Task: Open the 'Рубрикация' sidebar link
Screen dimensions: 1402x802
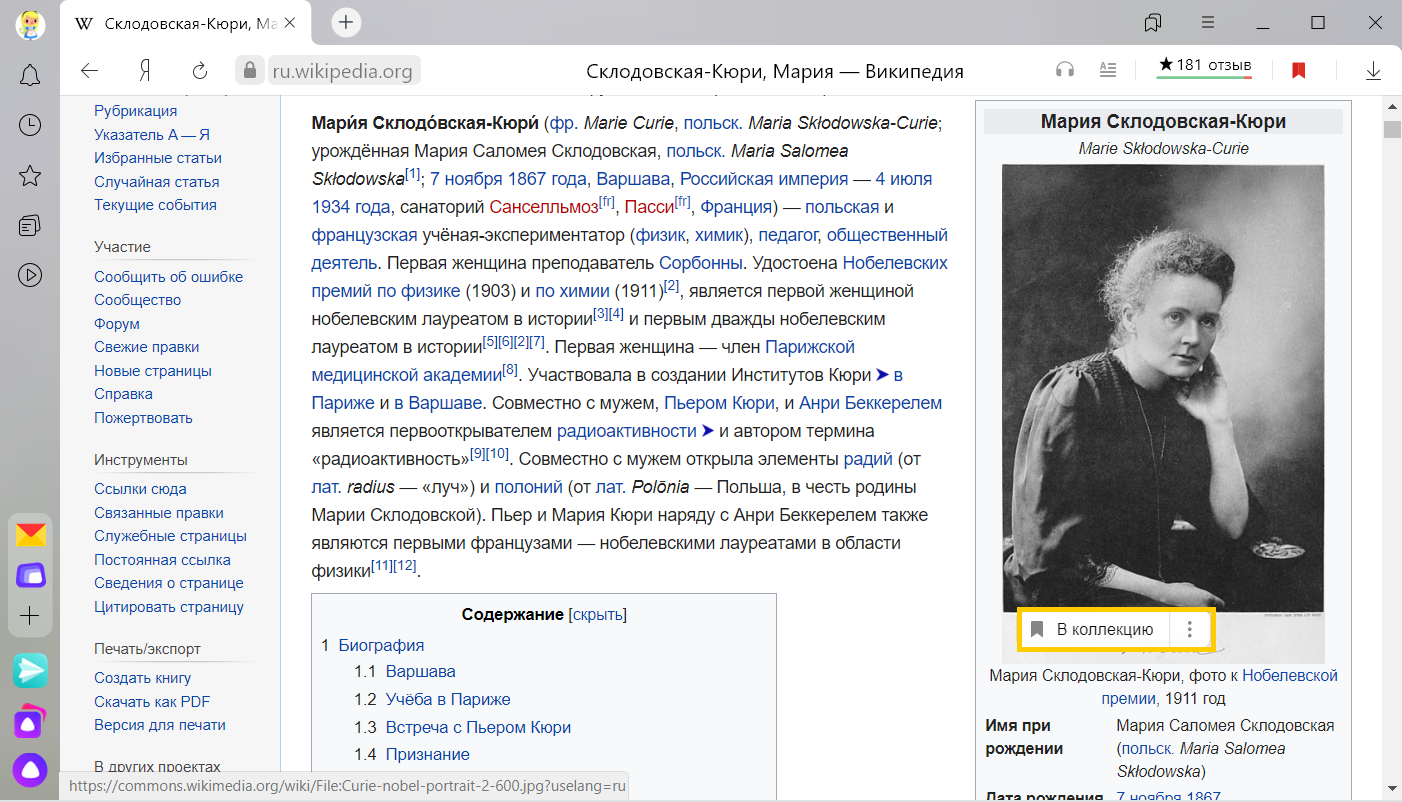Action: 135,111
